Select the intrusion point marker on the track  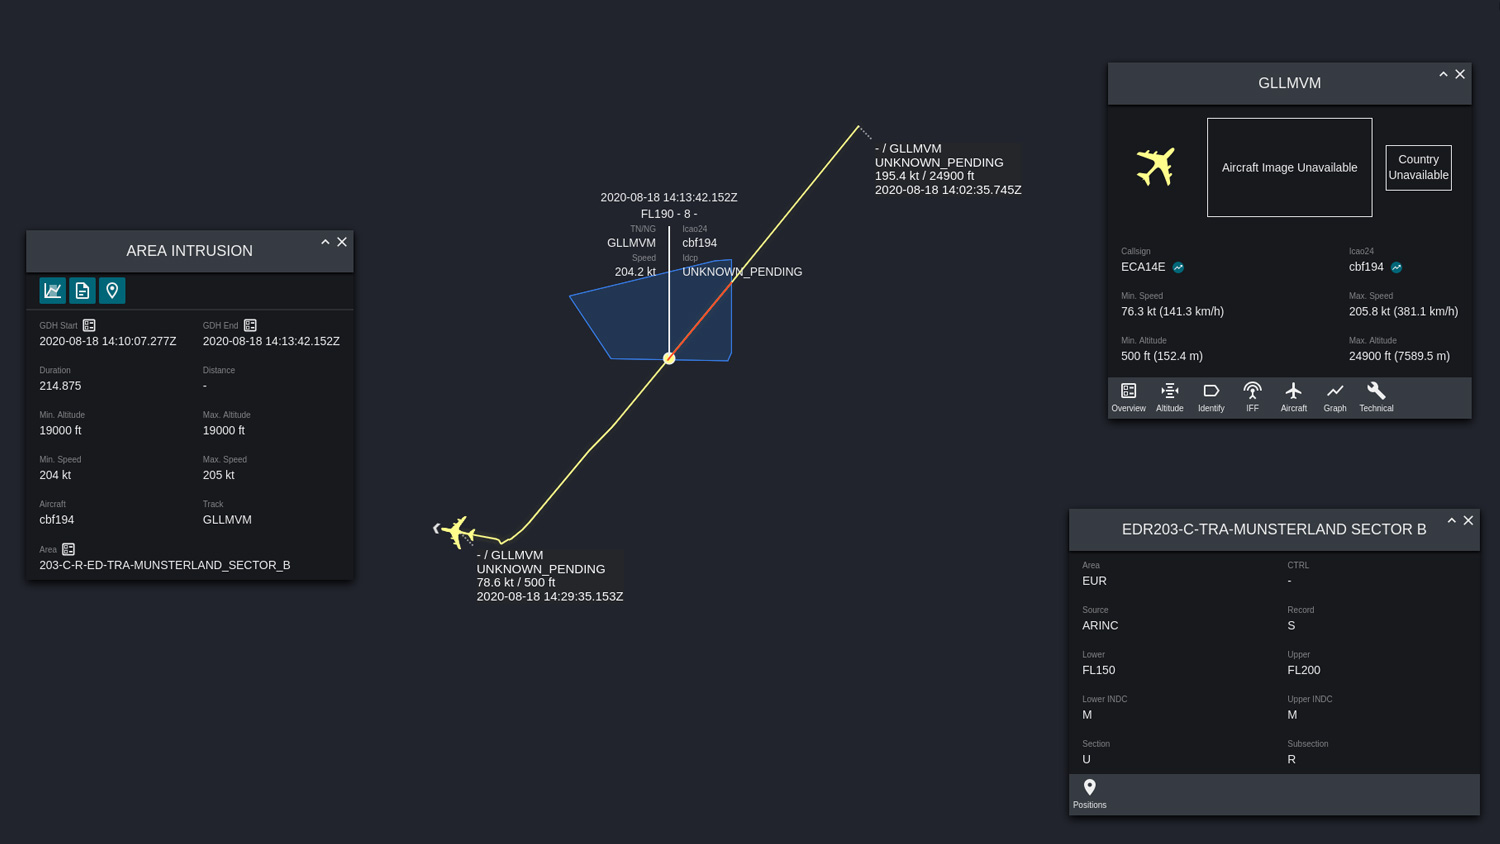click(669, 358)
